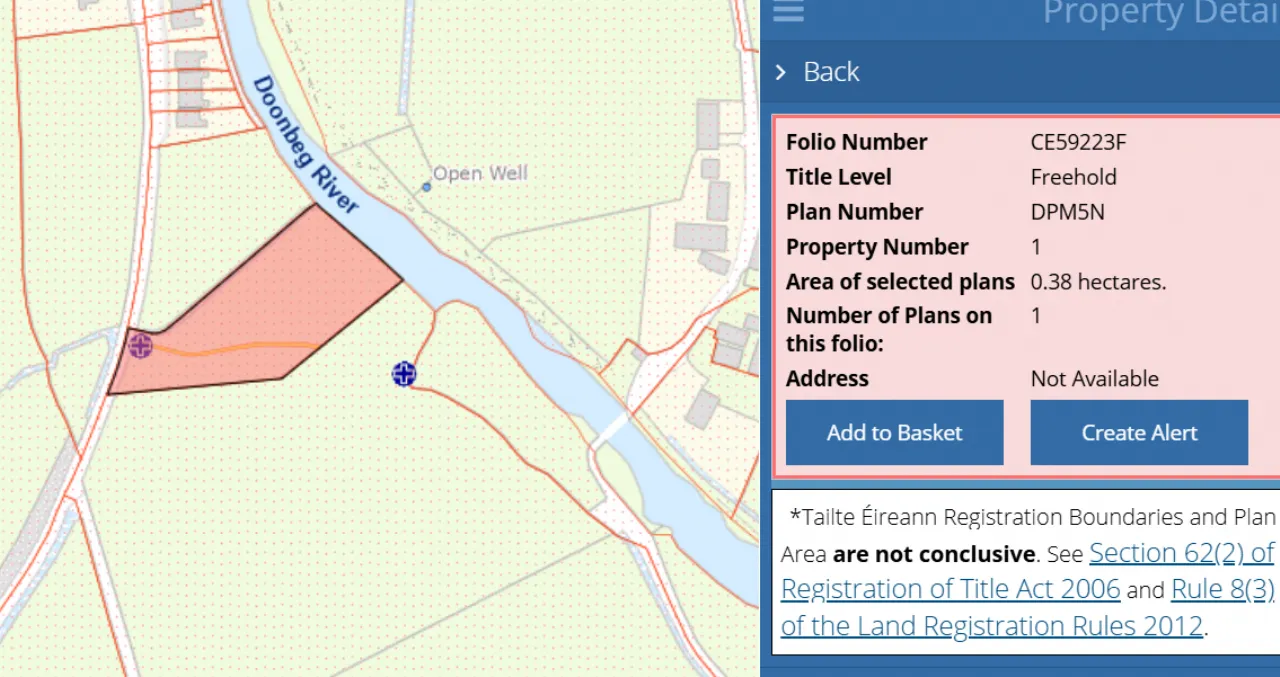Select the purple crosshair marker inside the parcel
This screenshot has height=677, width=1280.
pyautogui.click(x=141, y=346)
